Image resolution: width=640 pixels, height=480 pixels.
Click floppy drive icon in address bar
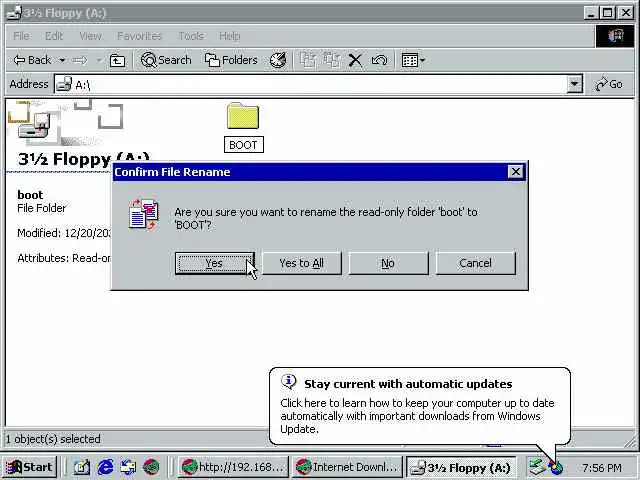click(64, 84)
